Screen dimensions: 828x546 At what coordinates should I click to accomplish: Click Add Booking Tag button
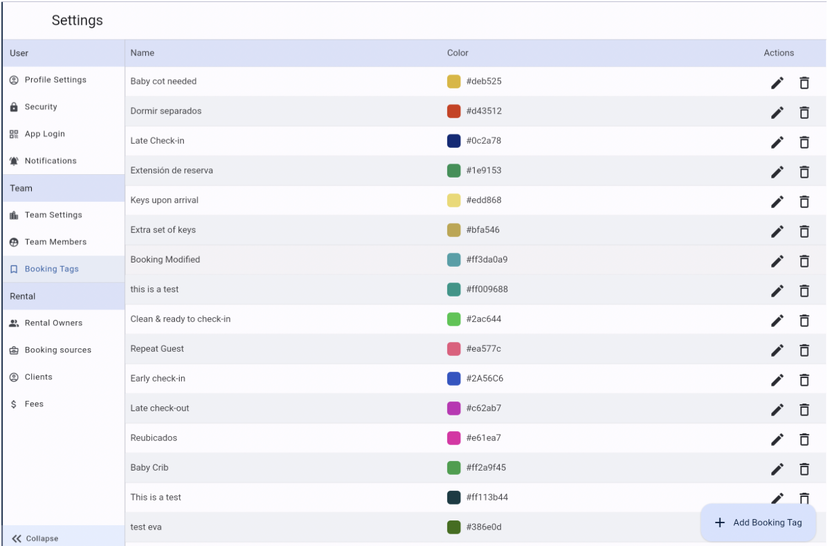tap(758, 522)
